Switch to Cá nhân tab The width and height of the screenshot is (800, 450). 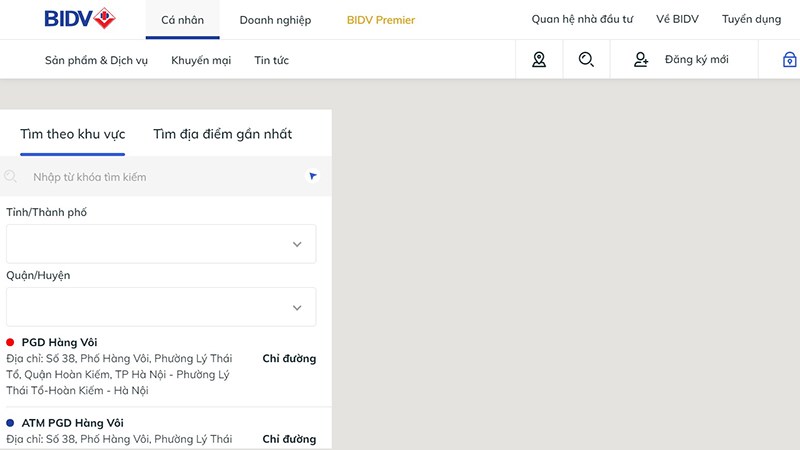[183, 20]
